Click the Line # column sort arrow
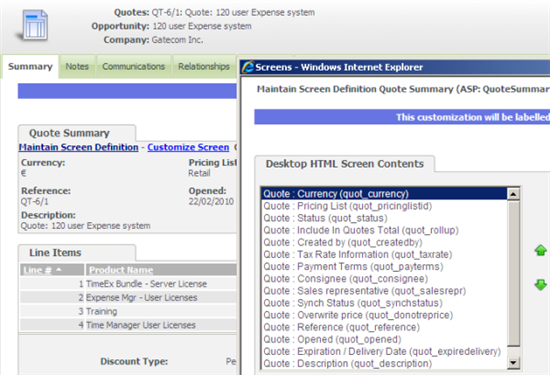550x375 pixels. [x=59, y=269]
